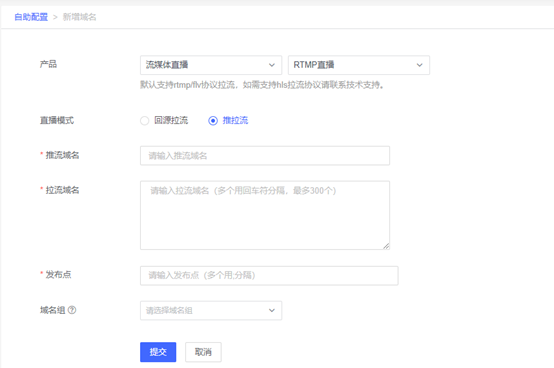Select the 推拉流 radio button

click(213, 121)
